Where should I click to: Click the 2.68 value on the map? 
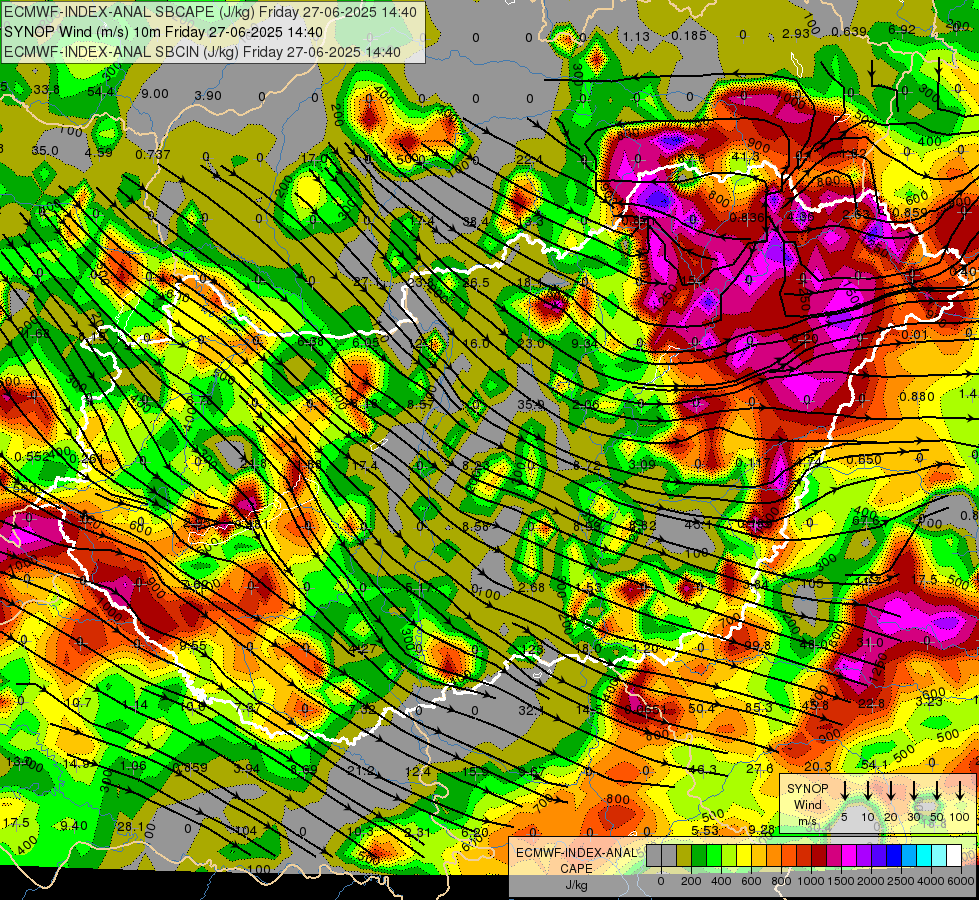[x=532, y=587]
